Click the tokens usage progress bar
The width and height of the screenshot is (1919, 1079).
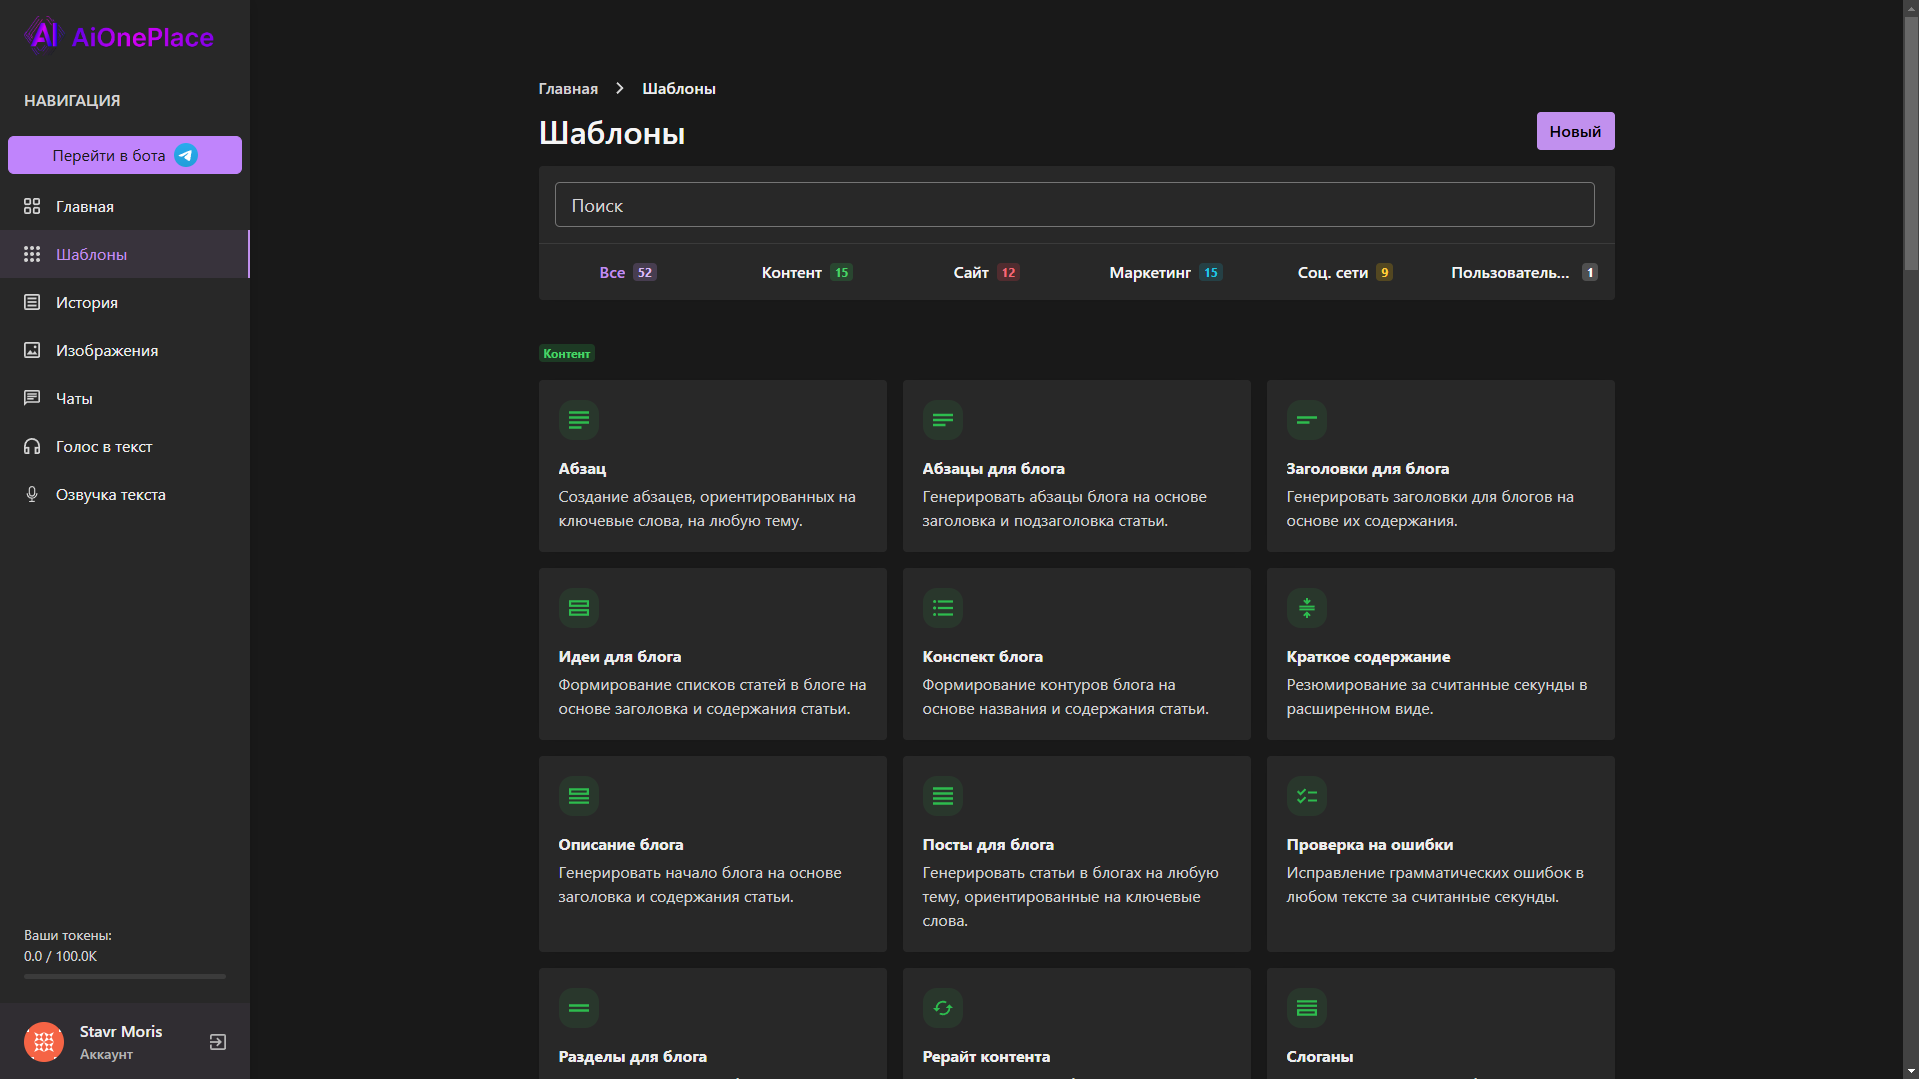click(125, 976)
